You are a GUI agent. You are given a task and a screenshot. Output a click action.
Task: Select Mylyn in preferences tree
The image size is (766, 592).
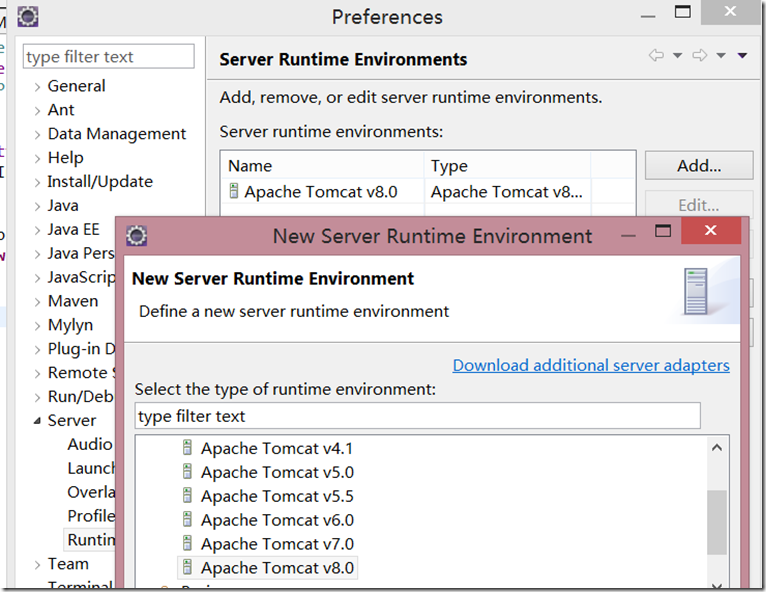[70, 325]
